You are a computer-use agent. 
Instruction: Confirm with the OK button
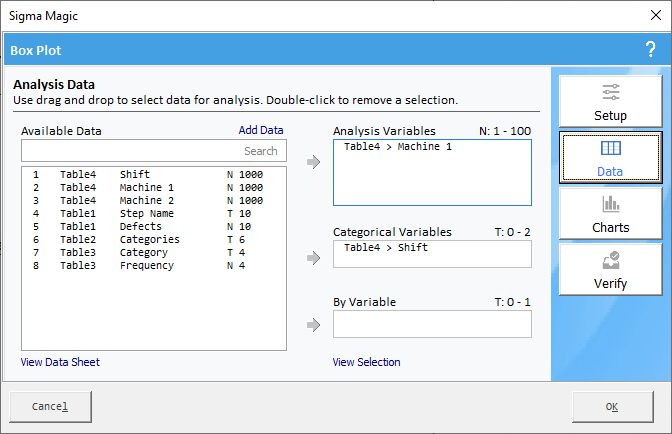[x=612, y=407]
